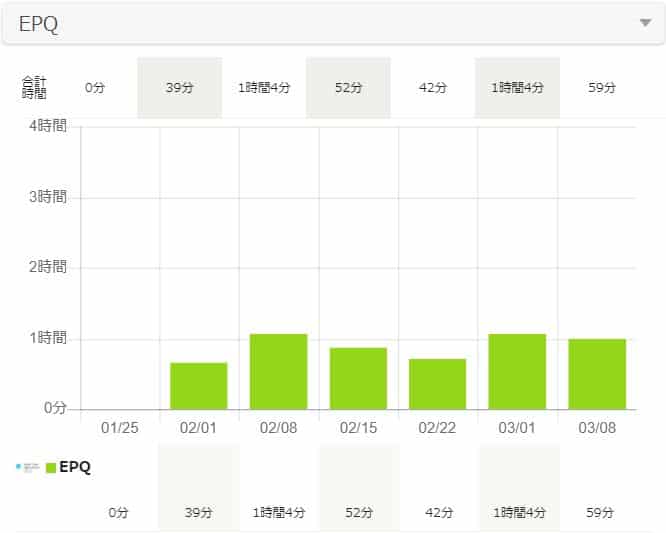Click the 0分 cell in bottom row
The height and width of the screenshot is (533, 666).
pos(119,513)
